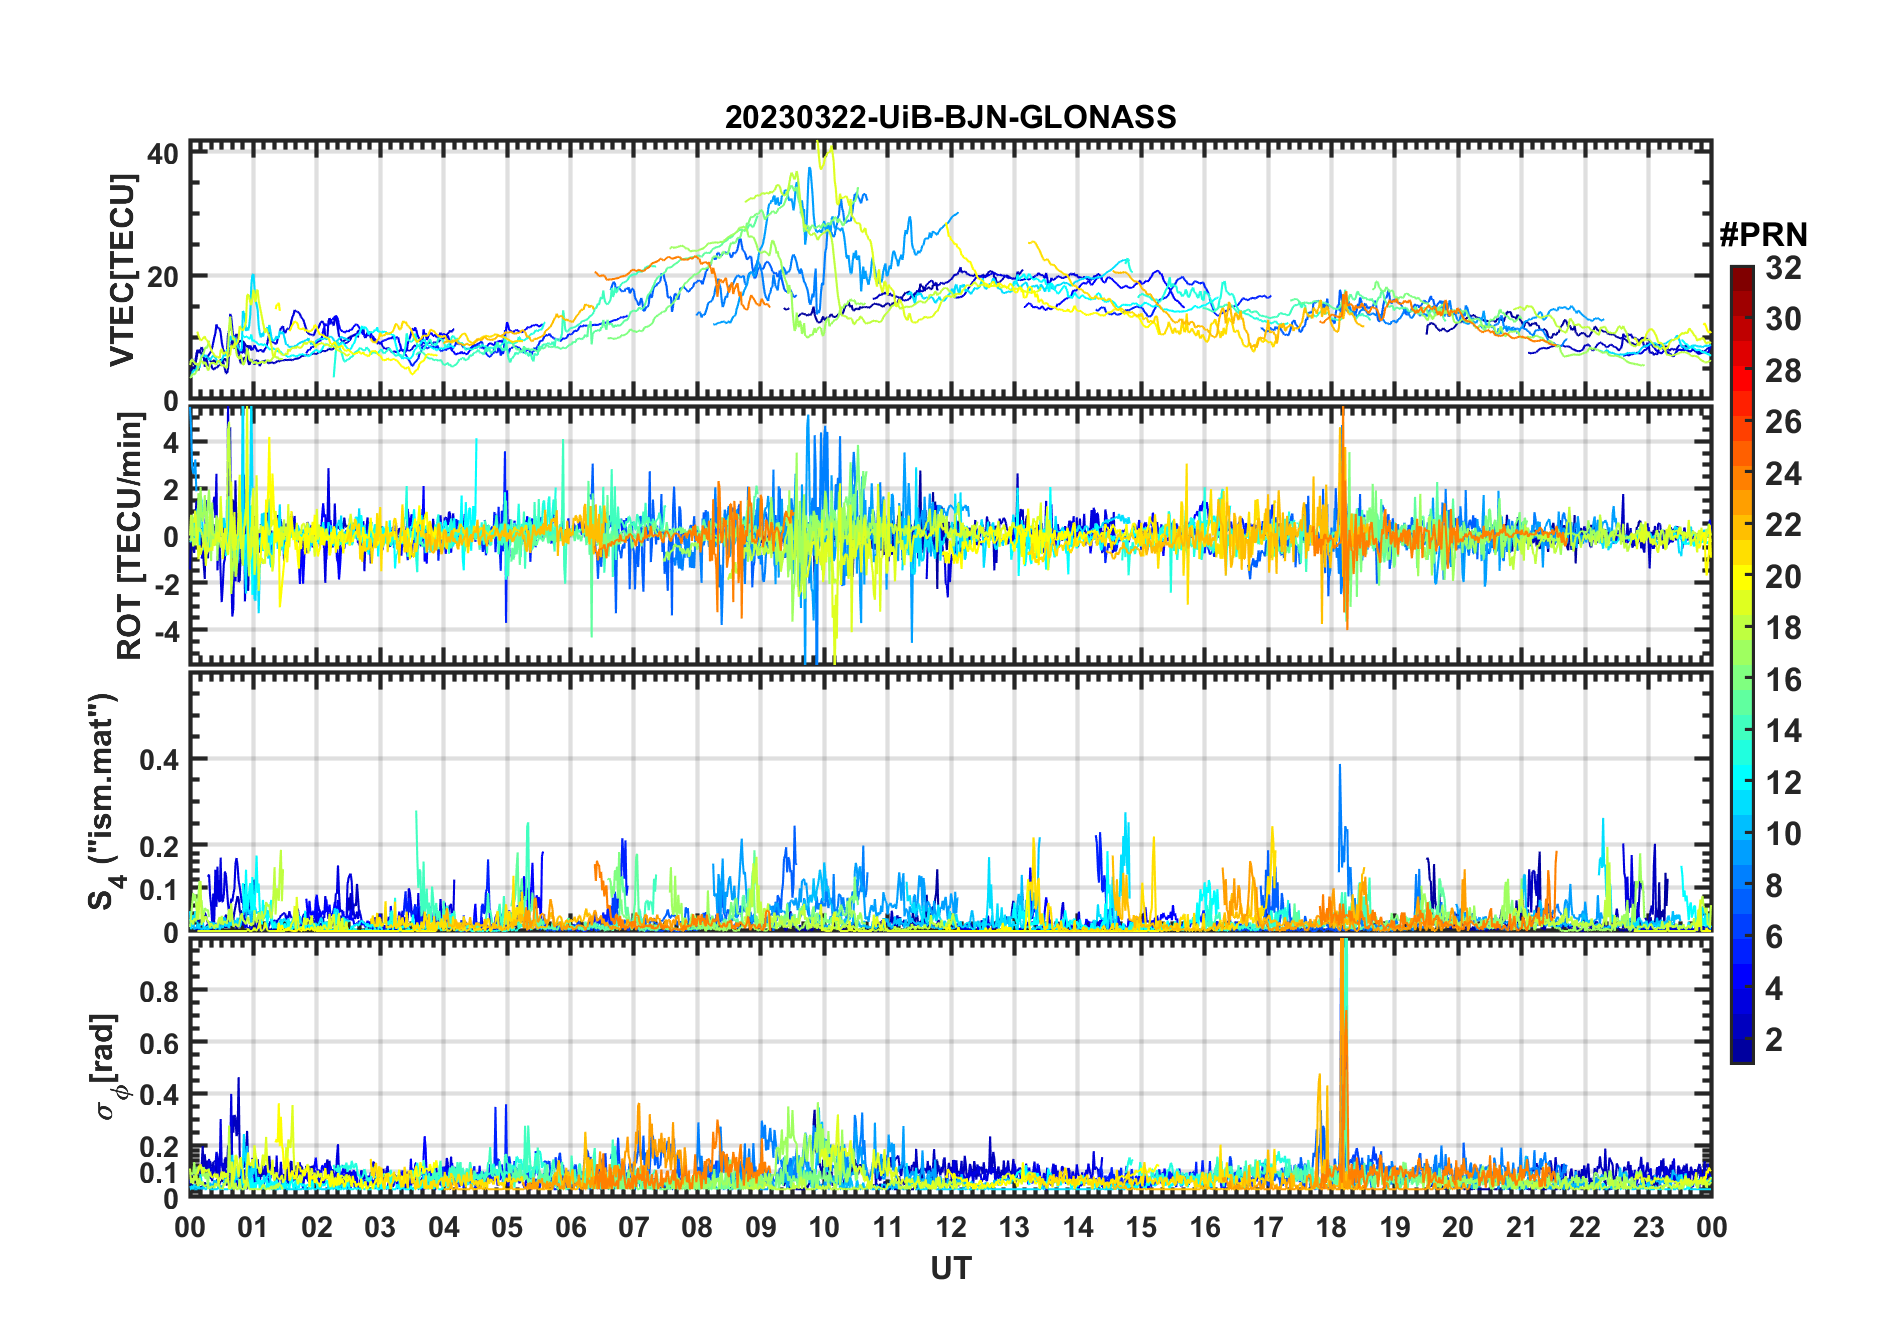Select colorbar tick label 24

[1783, 474]
